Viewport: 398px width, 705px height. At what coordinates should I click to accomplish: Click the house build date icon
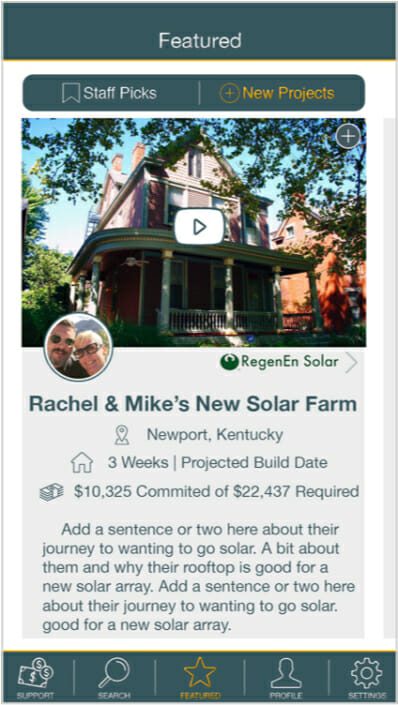(x=82, y=463)
